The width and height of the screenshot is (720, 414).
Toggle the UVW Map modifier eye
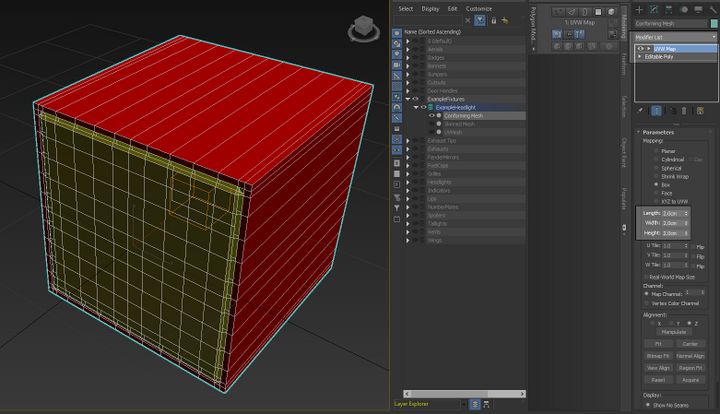click(x=640, y=49)
